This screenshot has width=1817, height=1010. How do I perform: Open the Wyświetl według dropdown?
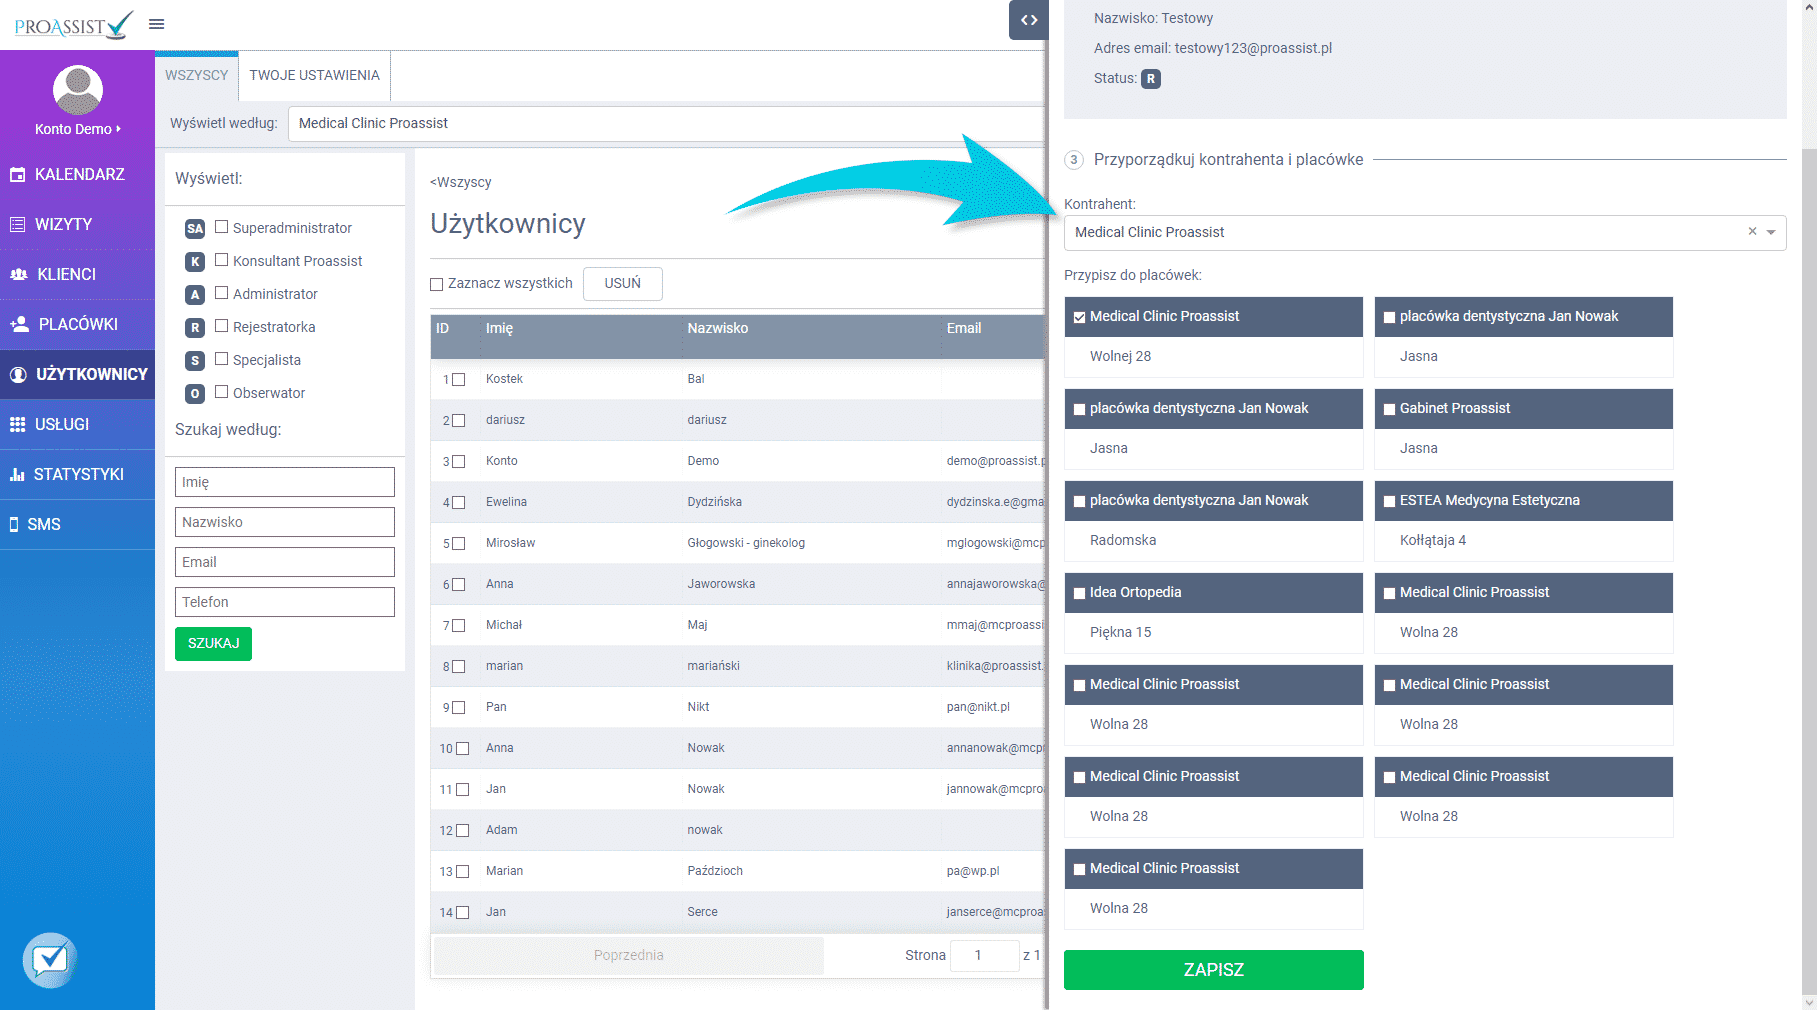pos(667,123)
